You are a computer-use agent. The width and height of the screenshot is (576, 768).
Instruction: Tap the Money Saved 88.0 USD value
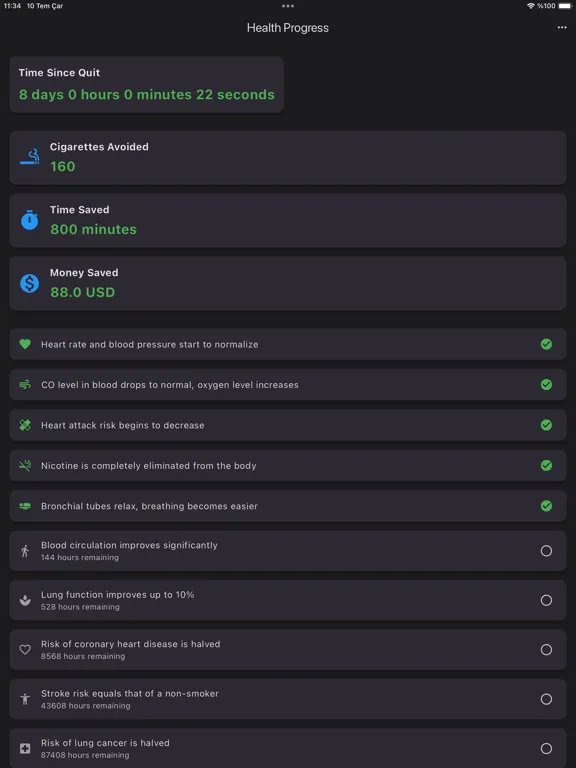pyautogui.click(x=82, y=292)
